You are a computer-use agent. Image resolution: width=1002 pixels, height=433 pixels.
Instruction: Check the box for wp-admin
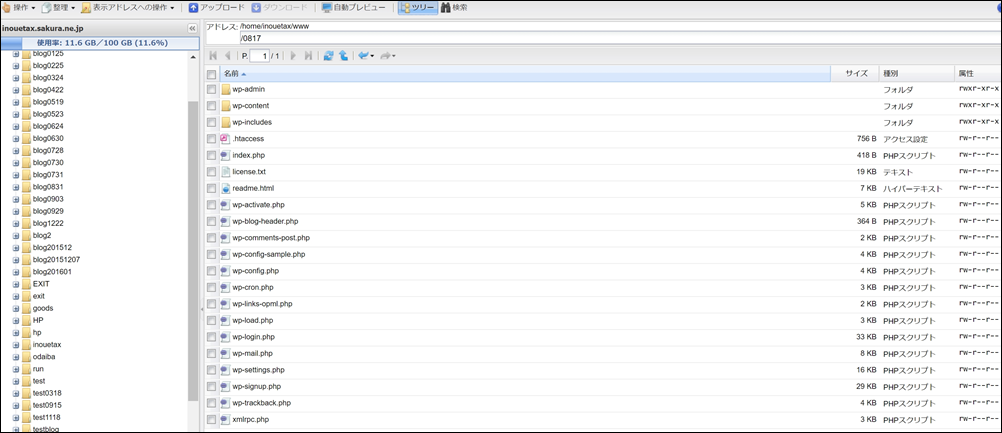(212, 89)
